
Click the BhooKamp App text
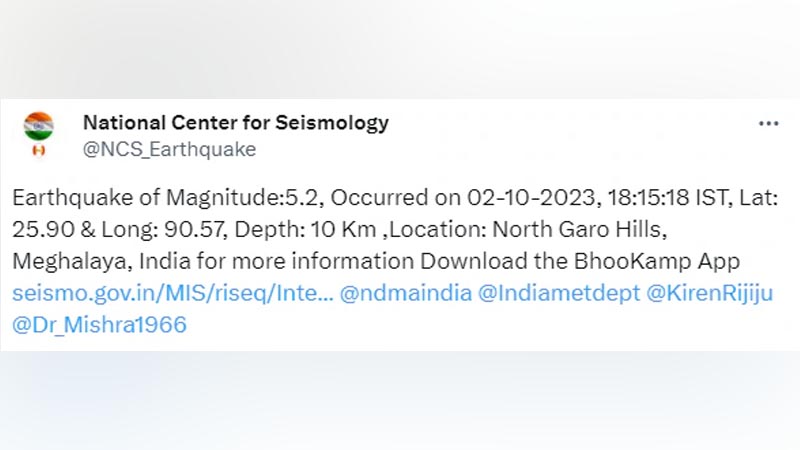[657, 261]
